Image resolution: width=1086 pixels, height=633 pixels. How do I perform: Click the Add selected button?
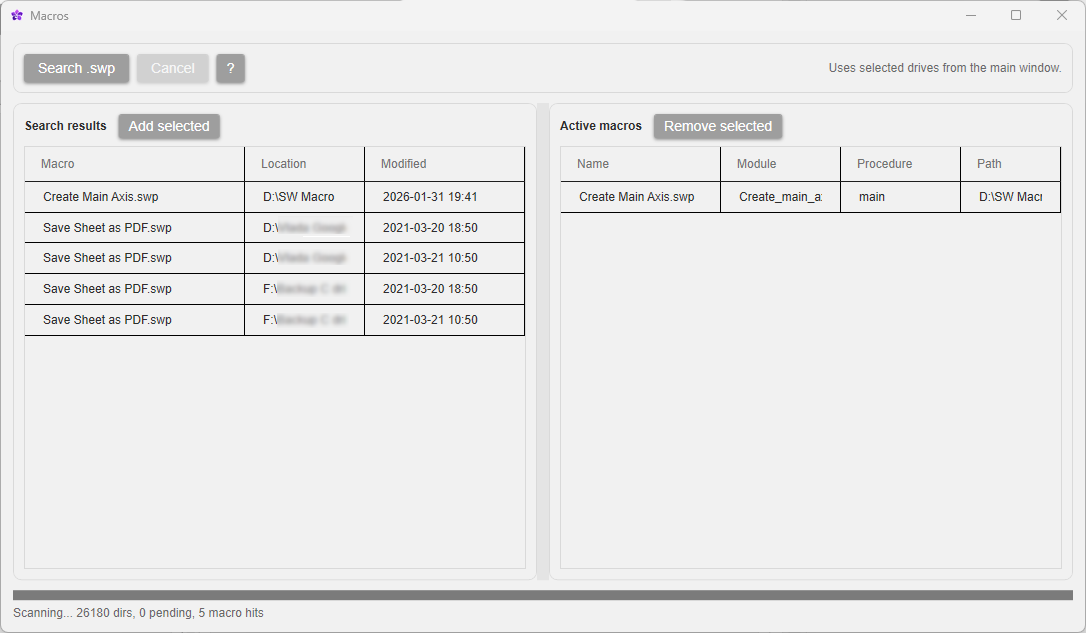168,126
